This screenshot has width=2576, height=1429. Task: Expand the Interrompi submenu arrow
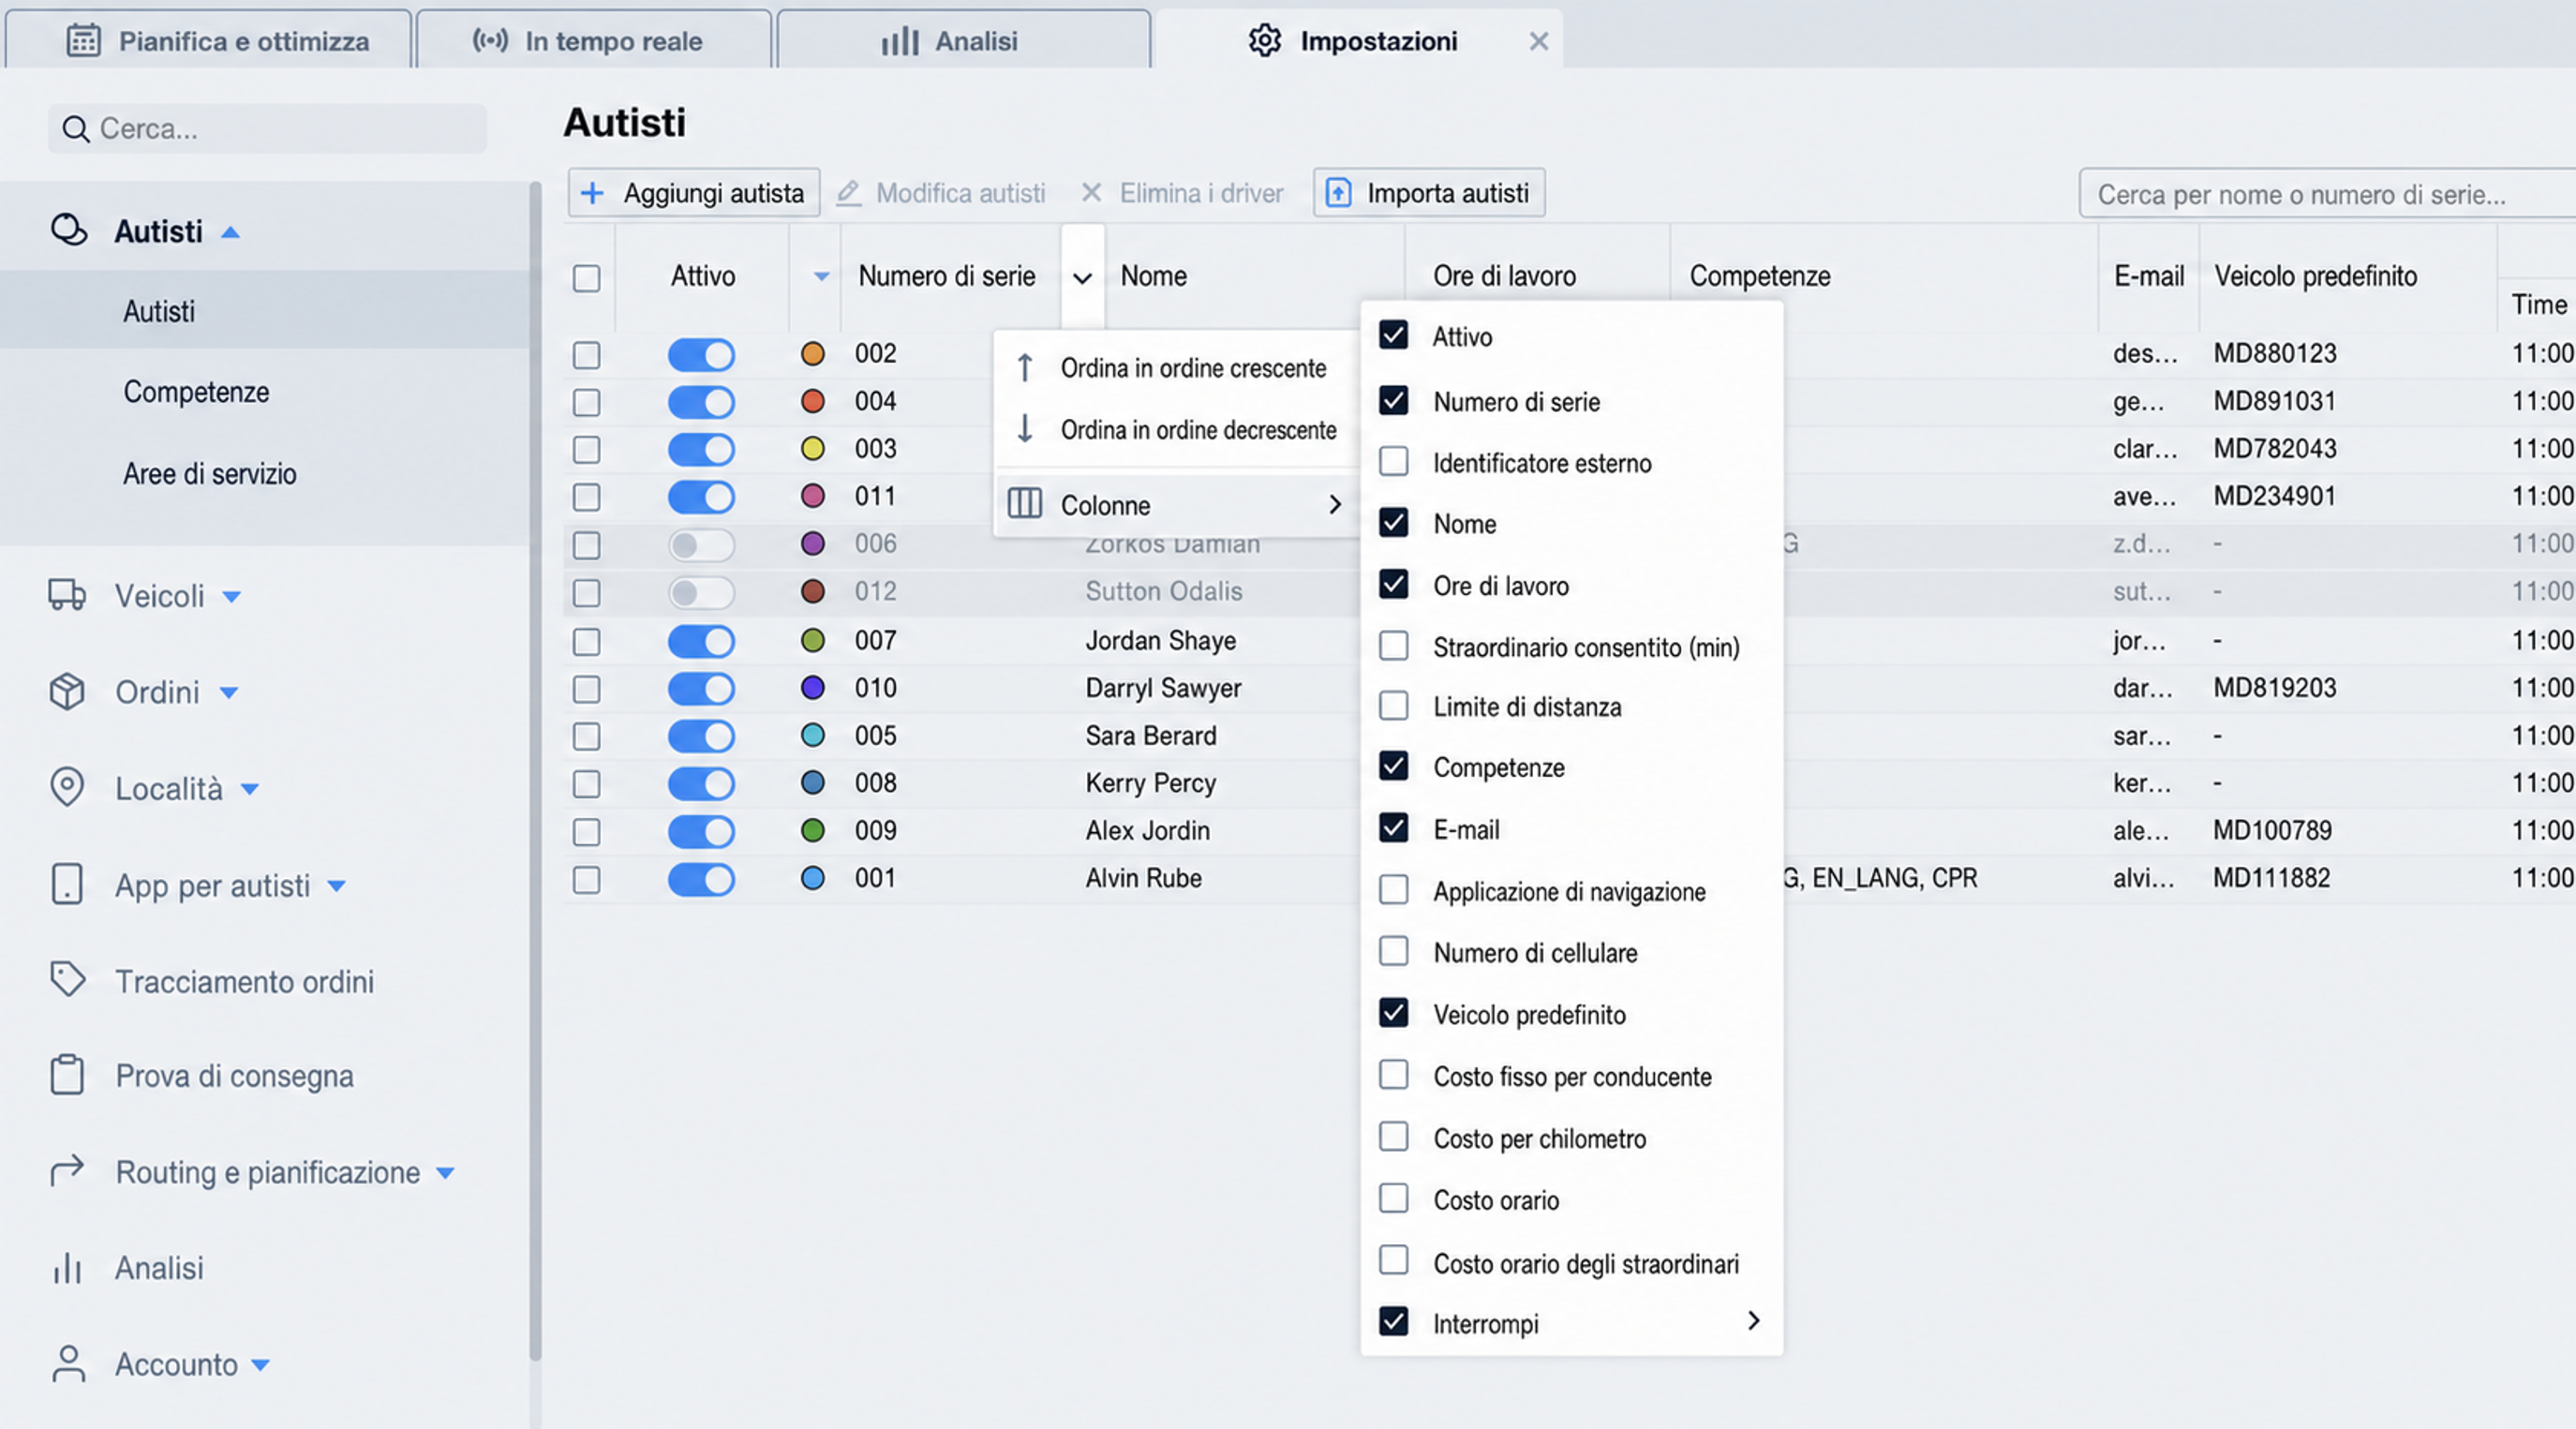pyautogui.click(x=1753, y=1321)
